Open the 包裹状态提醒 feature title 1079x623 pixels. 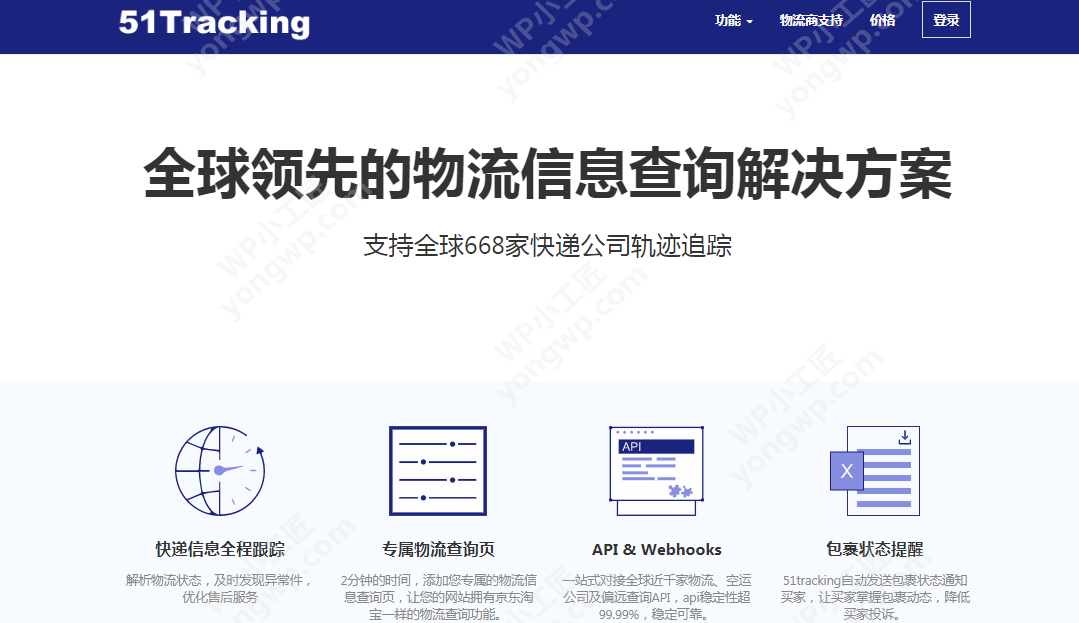tap(874, 549)
